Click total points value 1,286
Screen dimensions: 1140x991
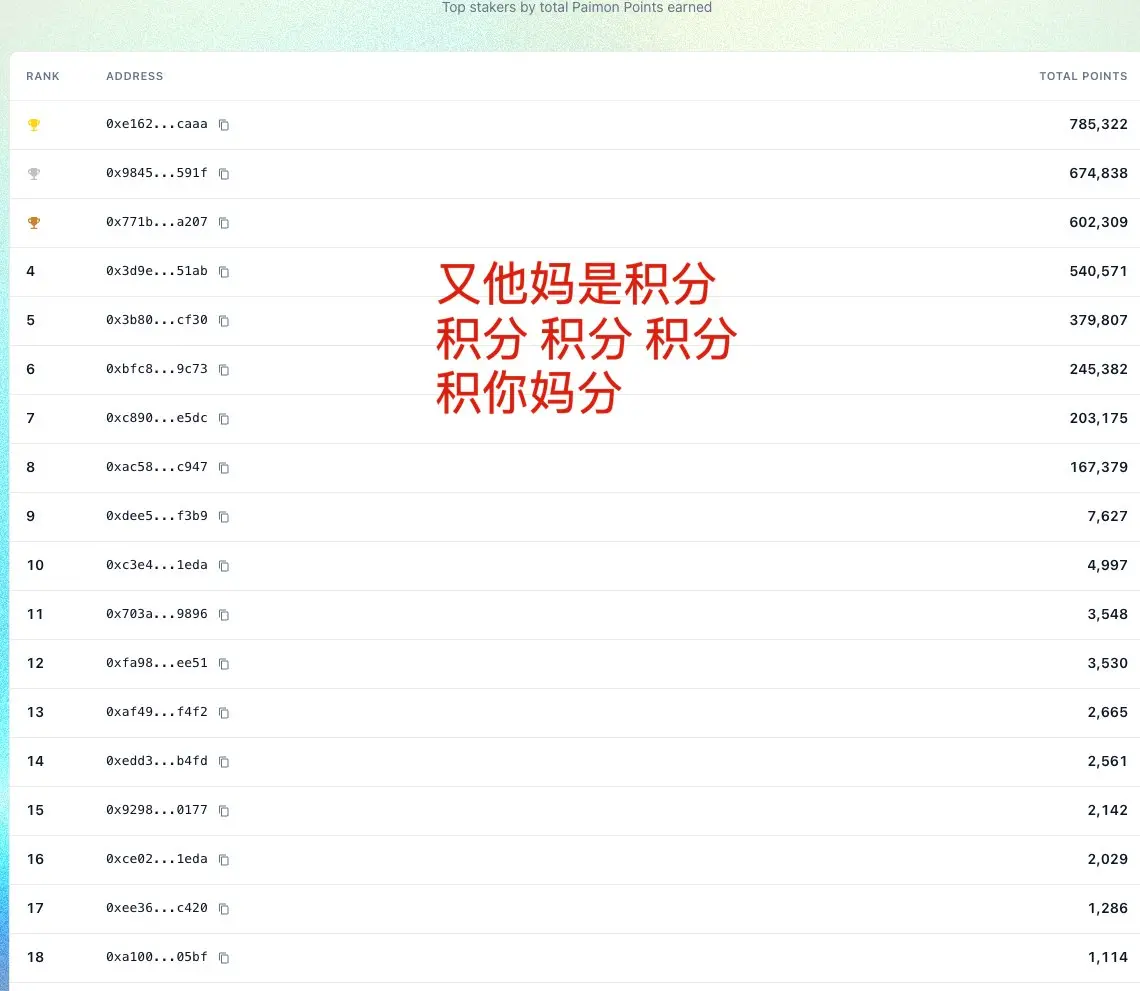(x=1107, y=908)
